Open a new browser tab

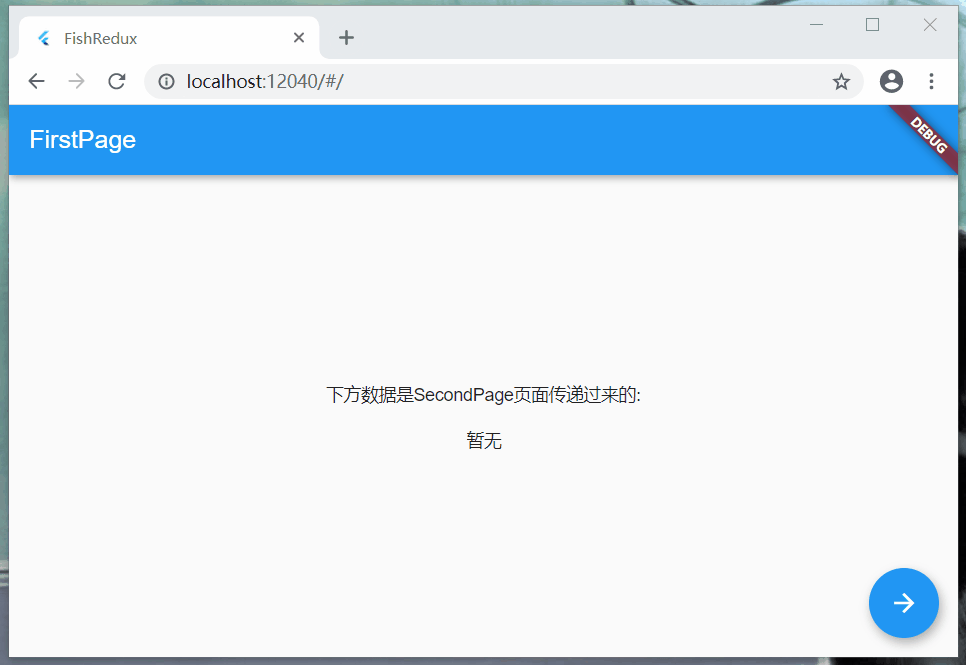pyautogui.click(x=346, y=37)
